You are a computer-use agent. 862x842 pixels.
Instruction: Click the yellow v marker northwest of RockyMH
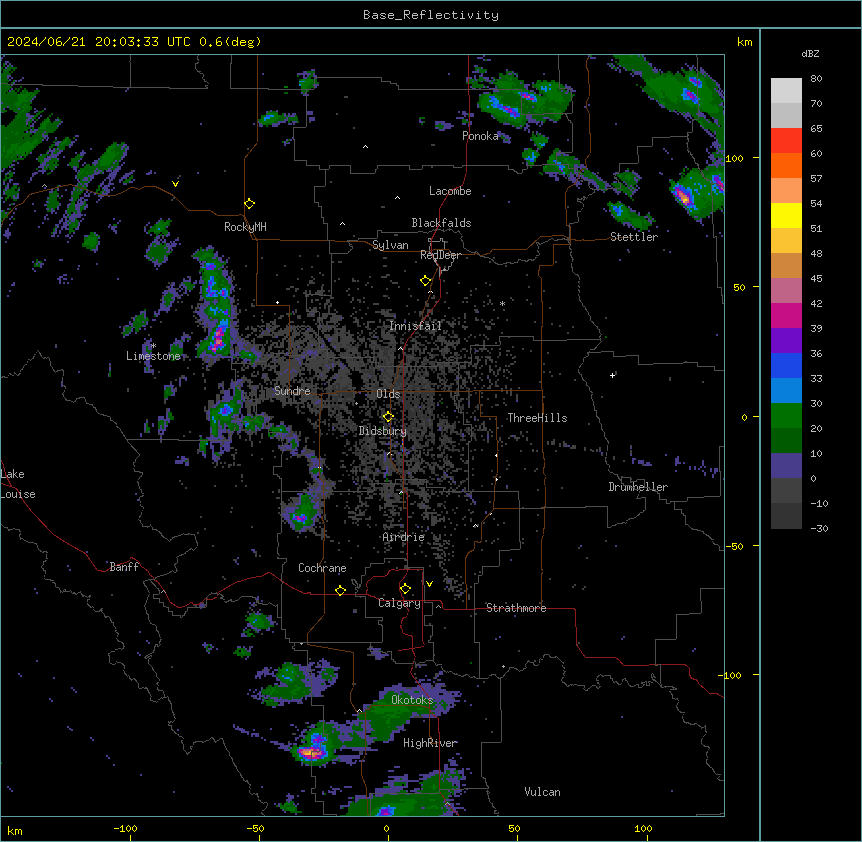(x=175, y=184)
